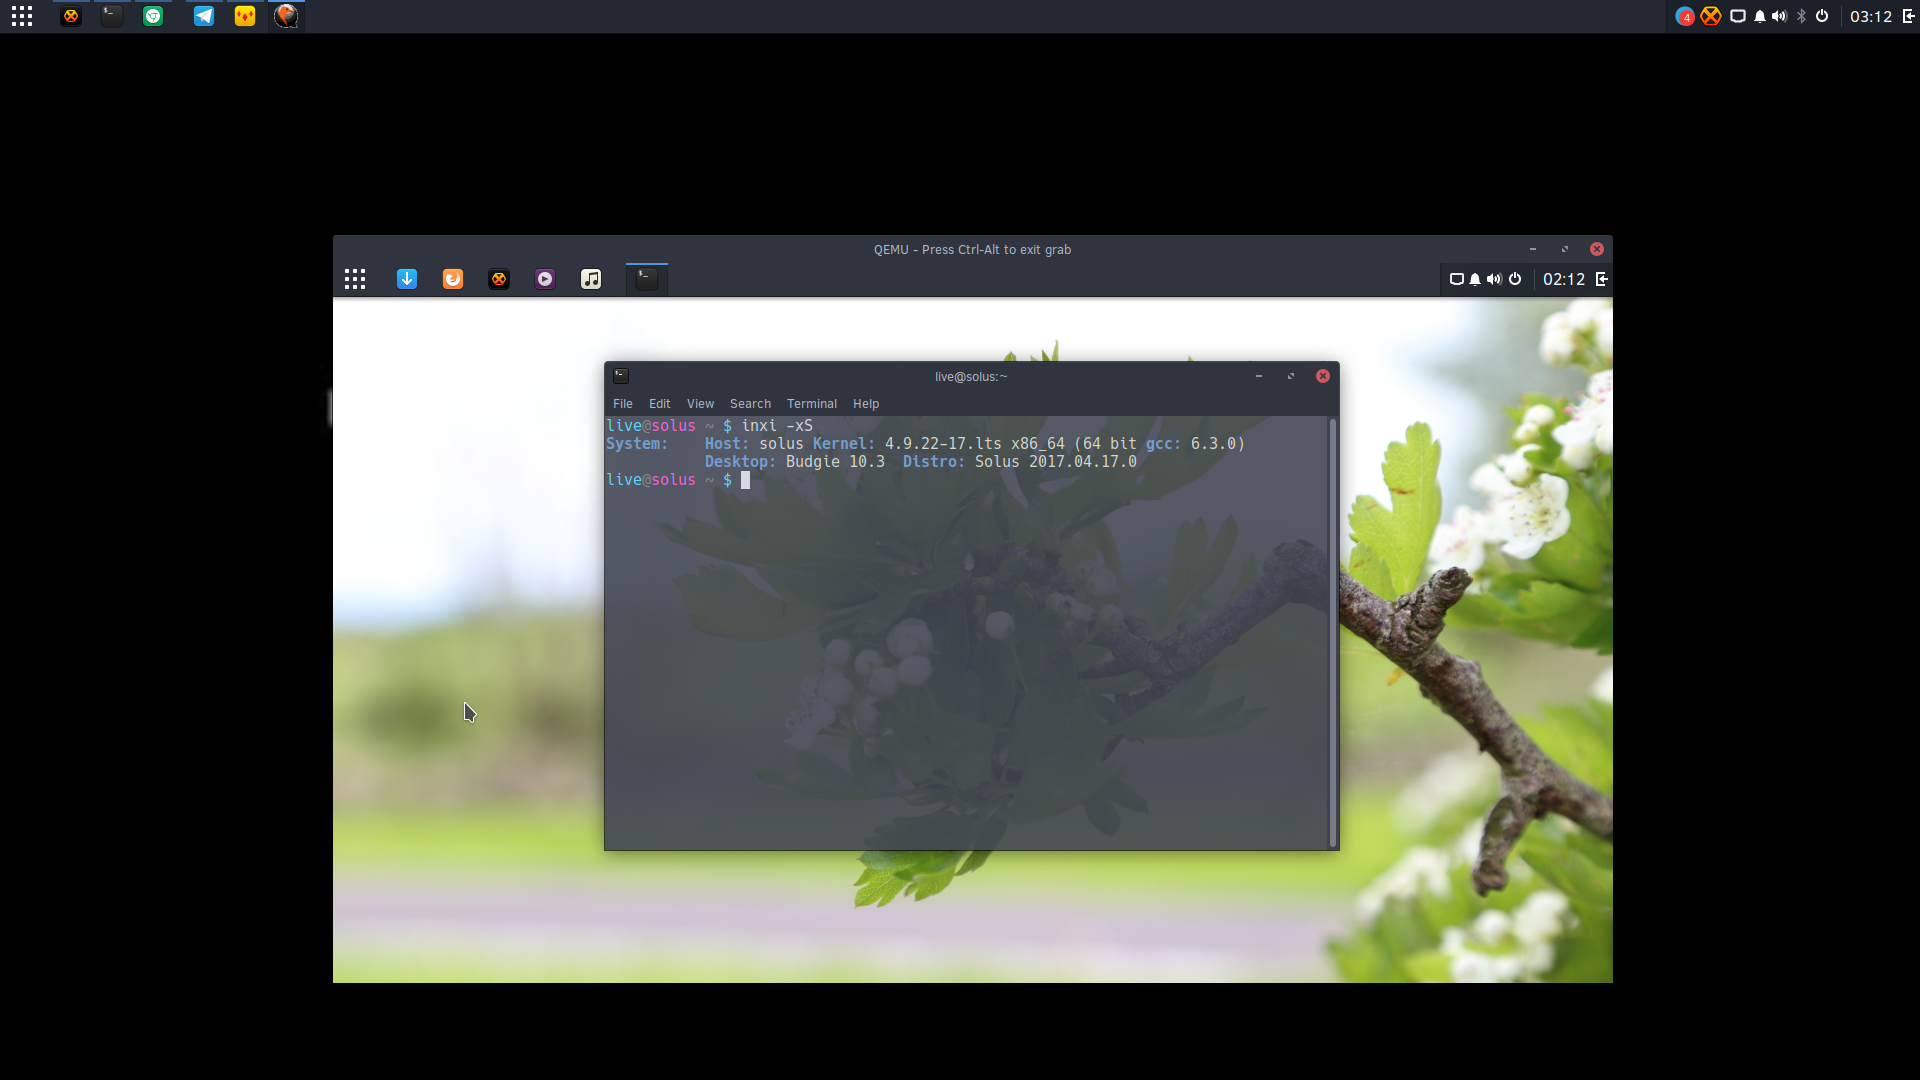Open the terminal Help menu
1920x1080 pixels.
pos(866,404)
